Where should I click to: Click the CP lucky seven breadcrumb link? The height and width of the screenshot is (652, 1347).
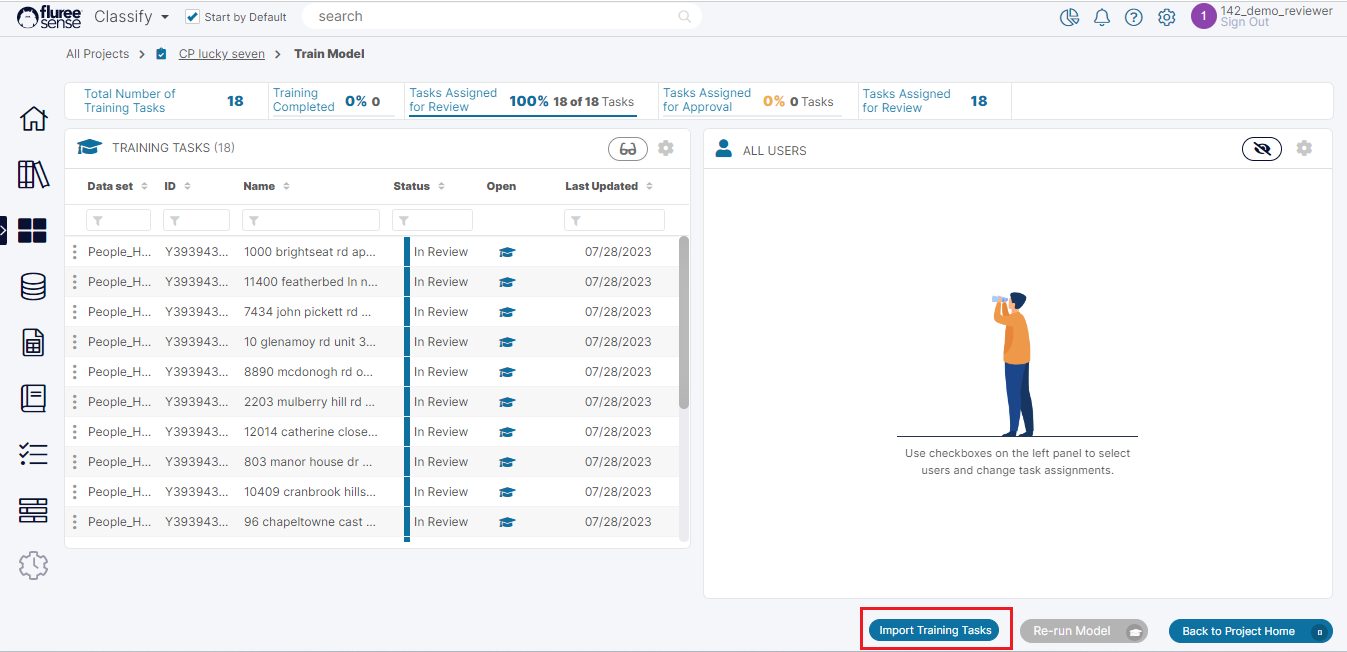pyautogui.click(x=221, y=54)
